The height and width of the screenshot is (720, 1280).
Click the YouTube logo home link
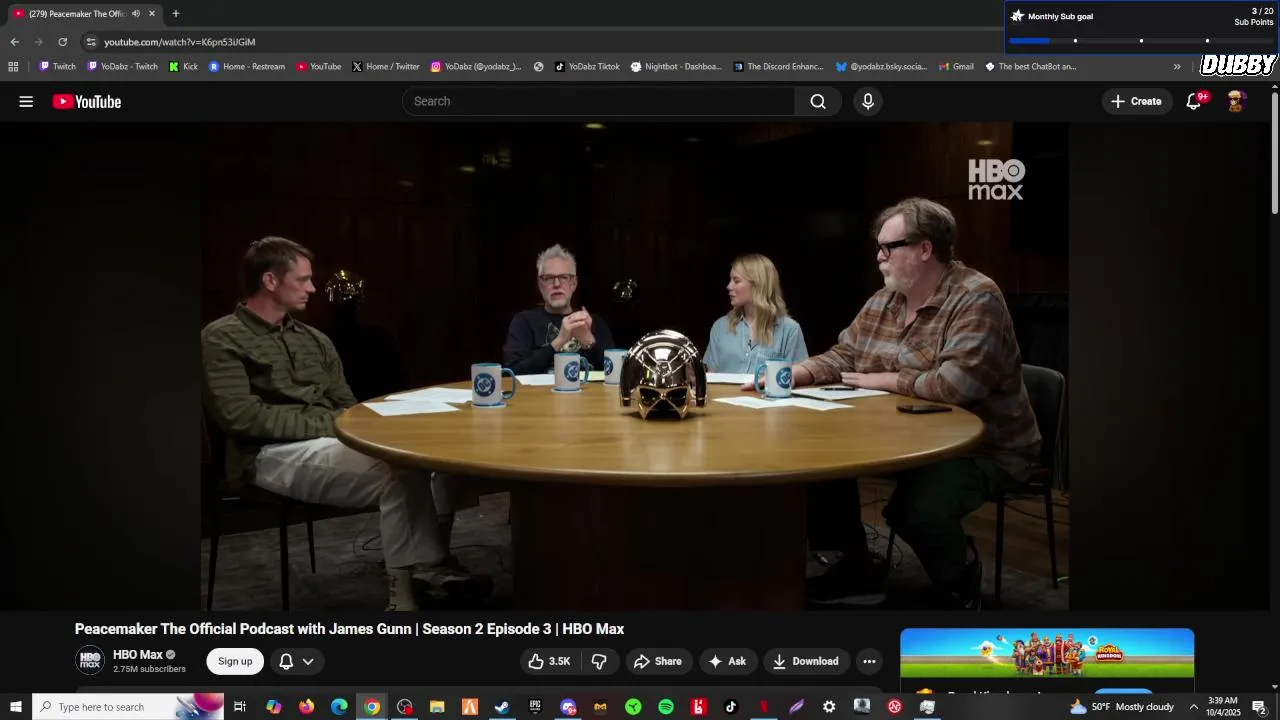click(87, 101)
